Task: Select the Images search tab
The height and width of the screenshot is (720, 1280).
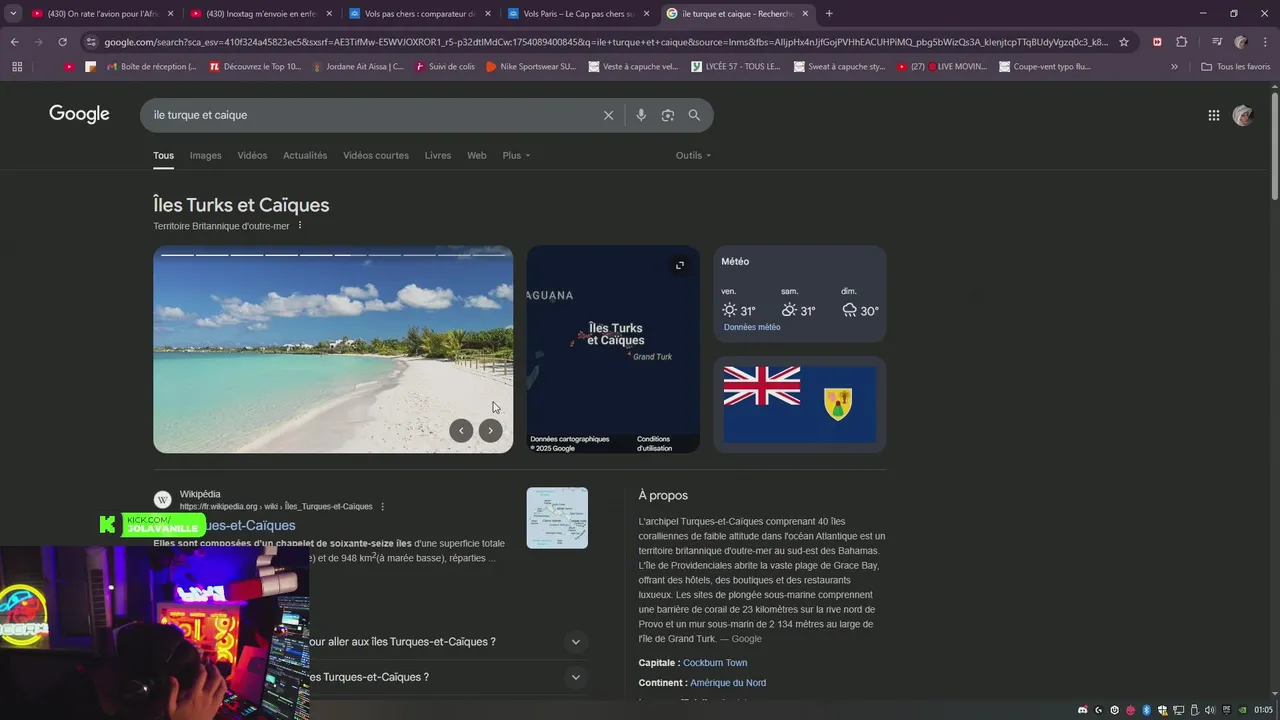Action: point(205,155)
